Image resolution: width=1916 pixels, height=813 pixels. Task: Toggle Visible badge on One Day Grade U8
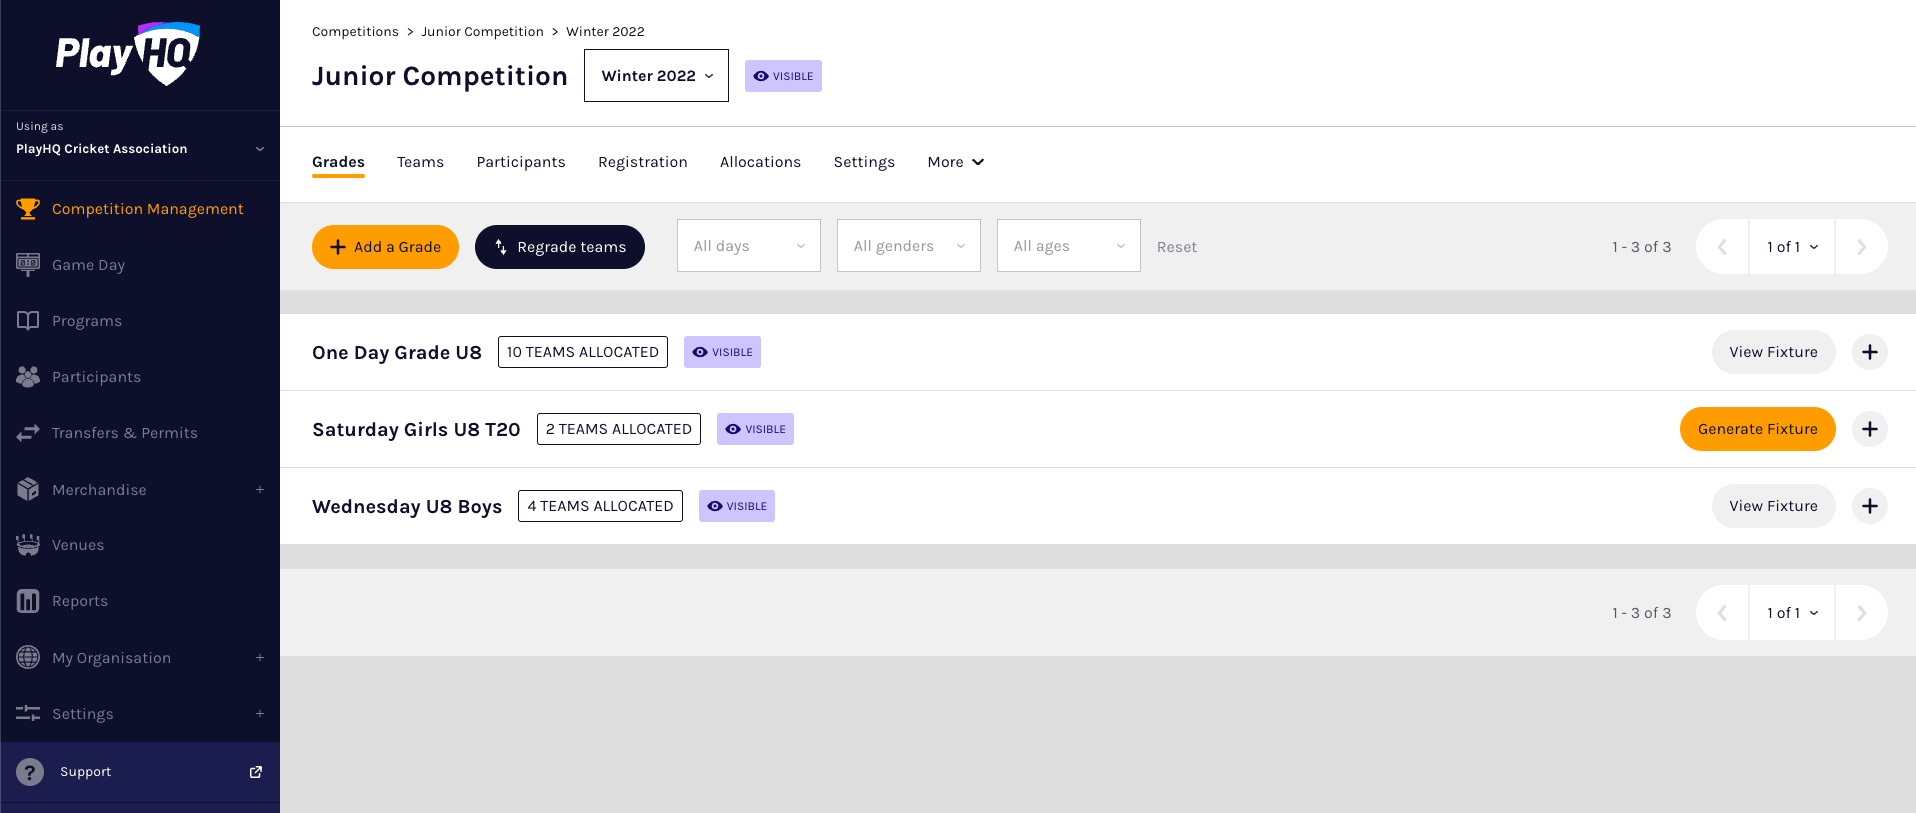pyautogui.click(x=722, y=352)
